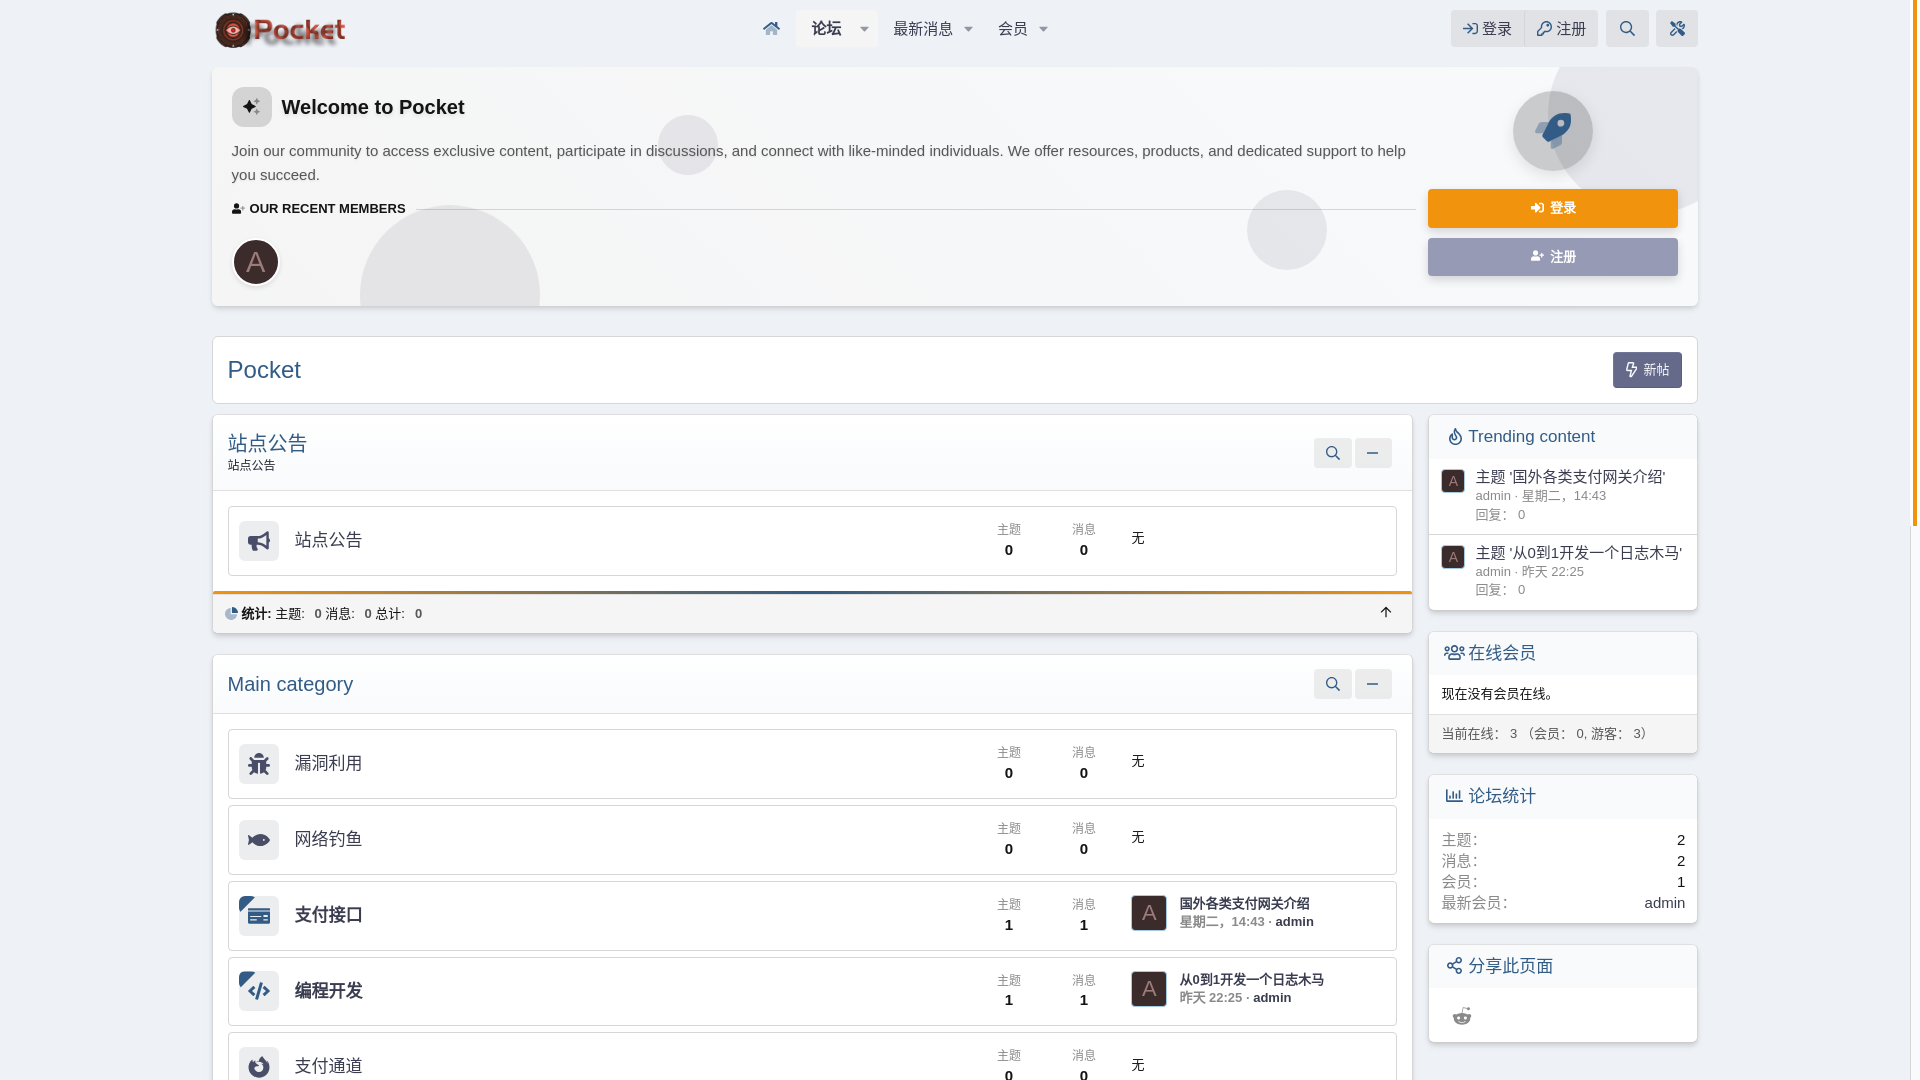
Task: Open the tools wrench icon in header
Action: click(1677, 29)
